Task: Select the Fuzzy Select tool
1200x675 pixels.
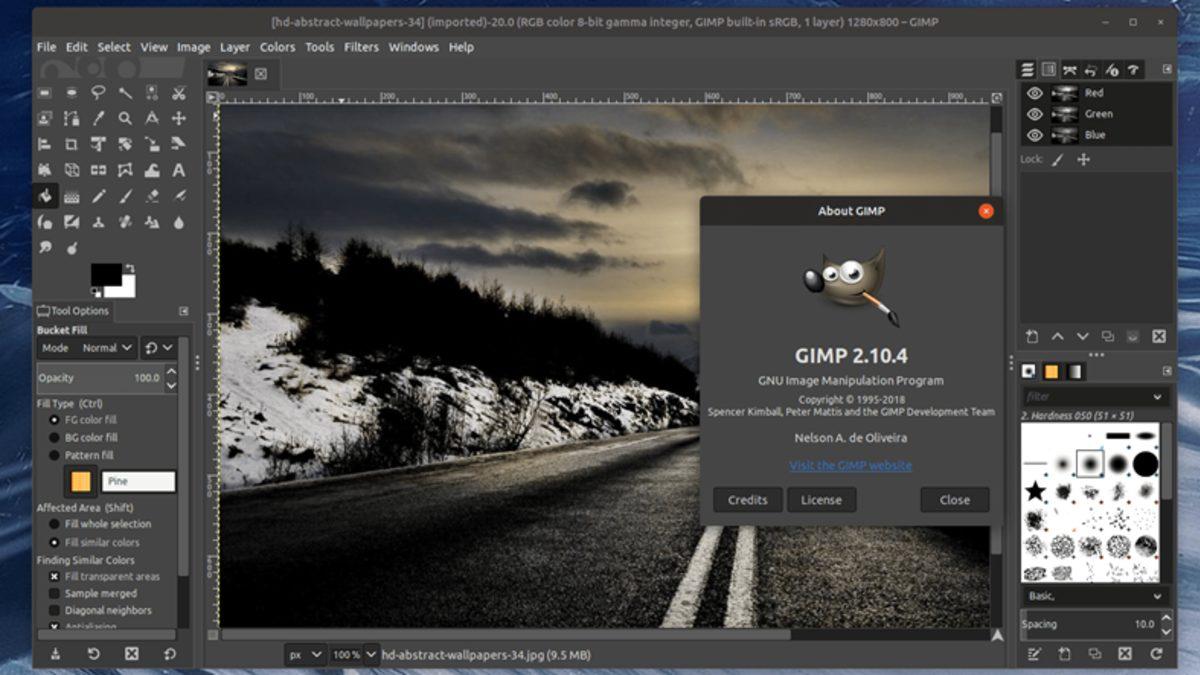Action: [x=127, y=93]
